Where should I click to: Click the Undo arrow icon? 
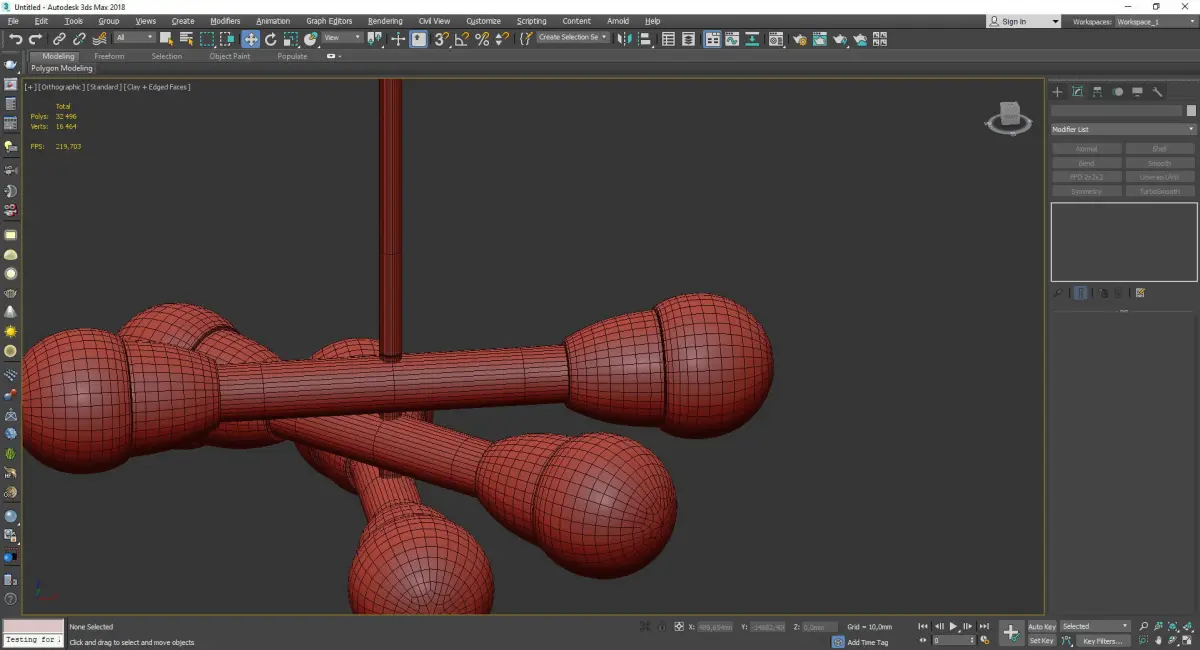[x=15, y=39]
